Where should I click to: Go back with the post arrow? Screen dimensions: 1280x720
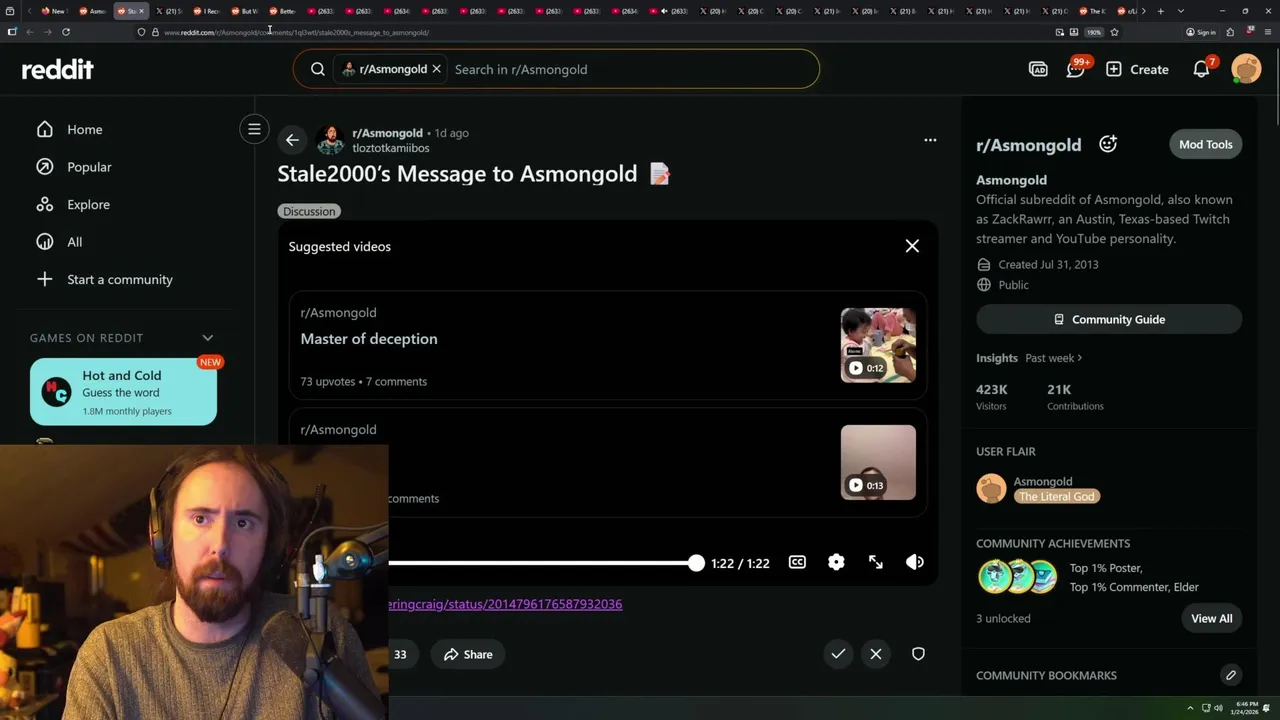(292, 140)
